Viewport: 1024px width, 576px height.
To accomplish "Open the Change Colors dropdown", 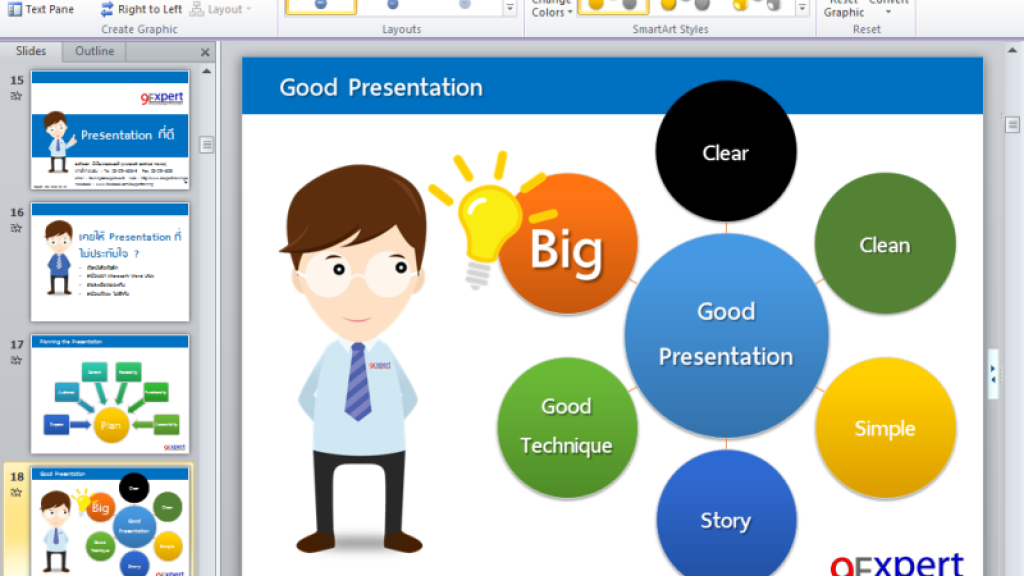I will (x=551, y=9).
